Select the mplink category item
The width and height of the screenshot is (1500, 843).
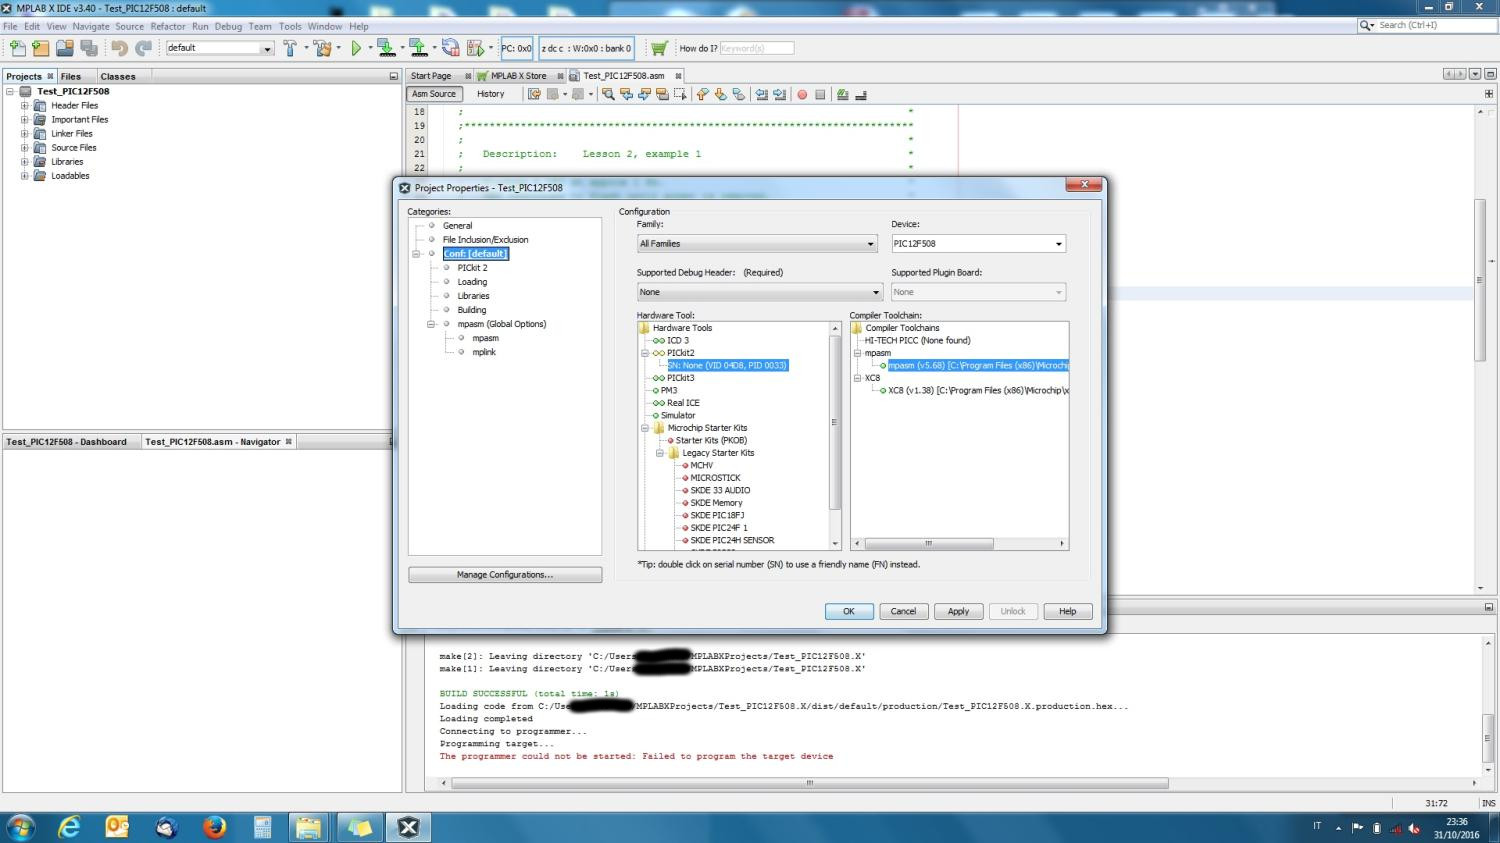[484, 352]
